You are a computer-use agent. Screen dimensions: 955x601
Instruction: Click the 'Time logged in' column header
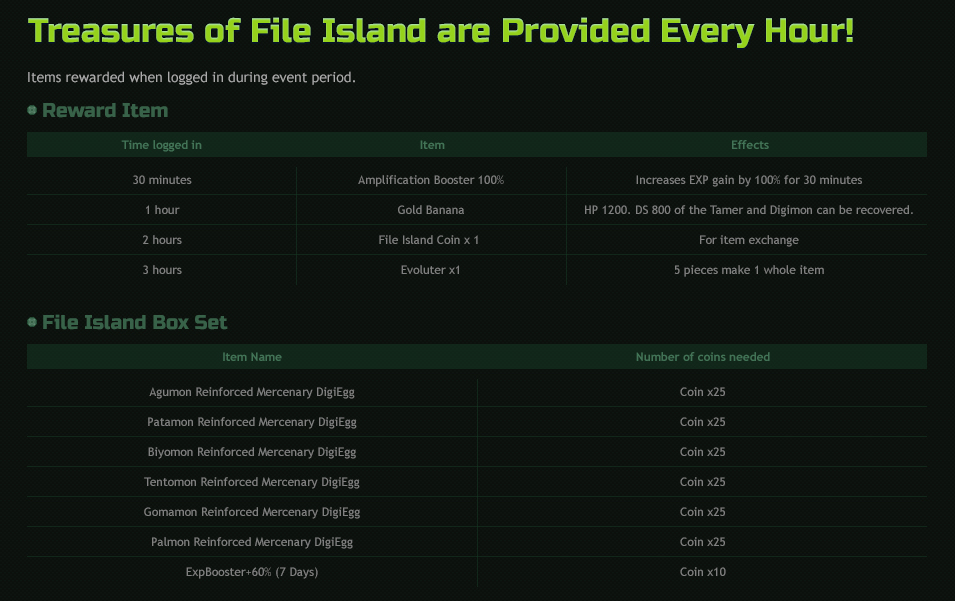161,145
